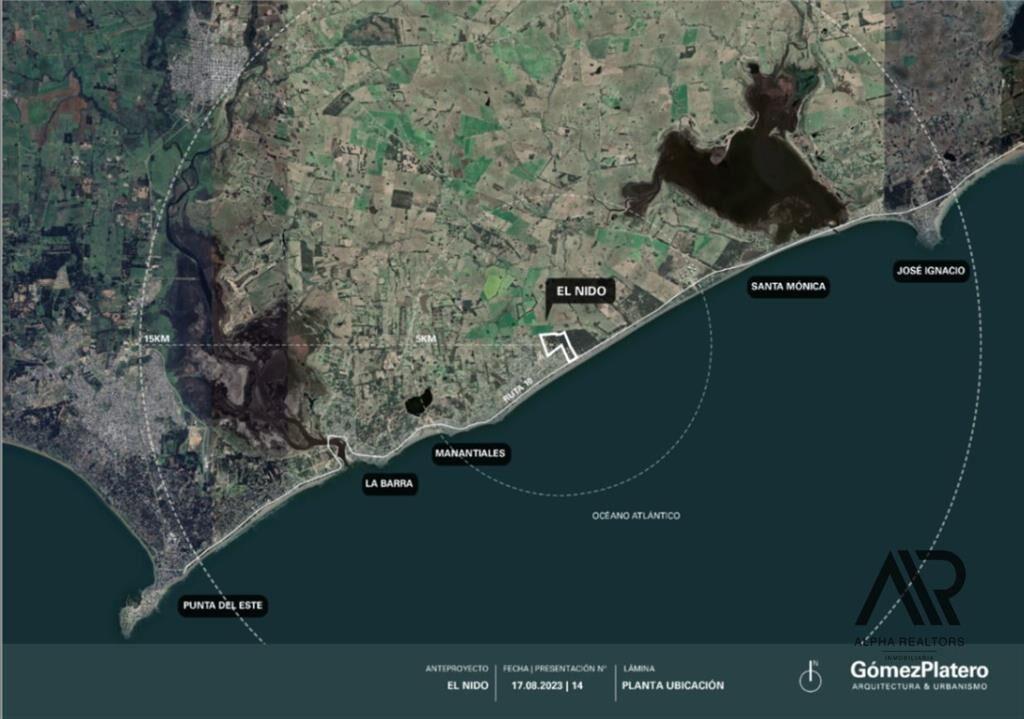Click the LA BARRA map label
Viewport: 1024px width, 719px height.
pyautogui.click(x=389, y=484)
